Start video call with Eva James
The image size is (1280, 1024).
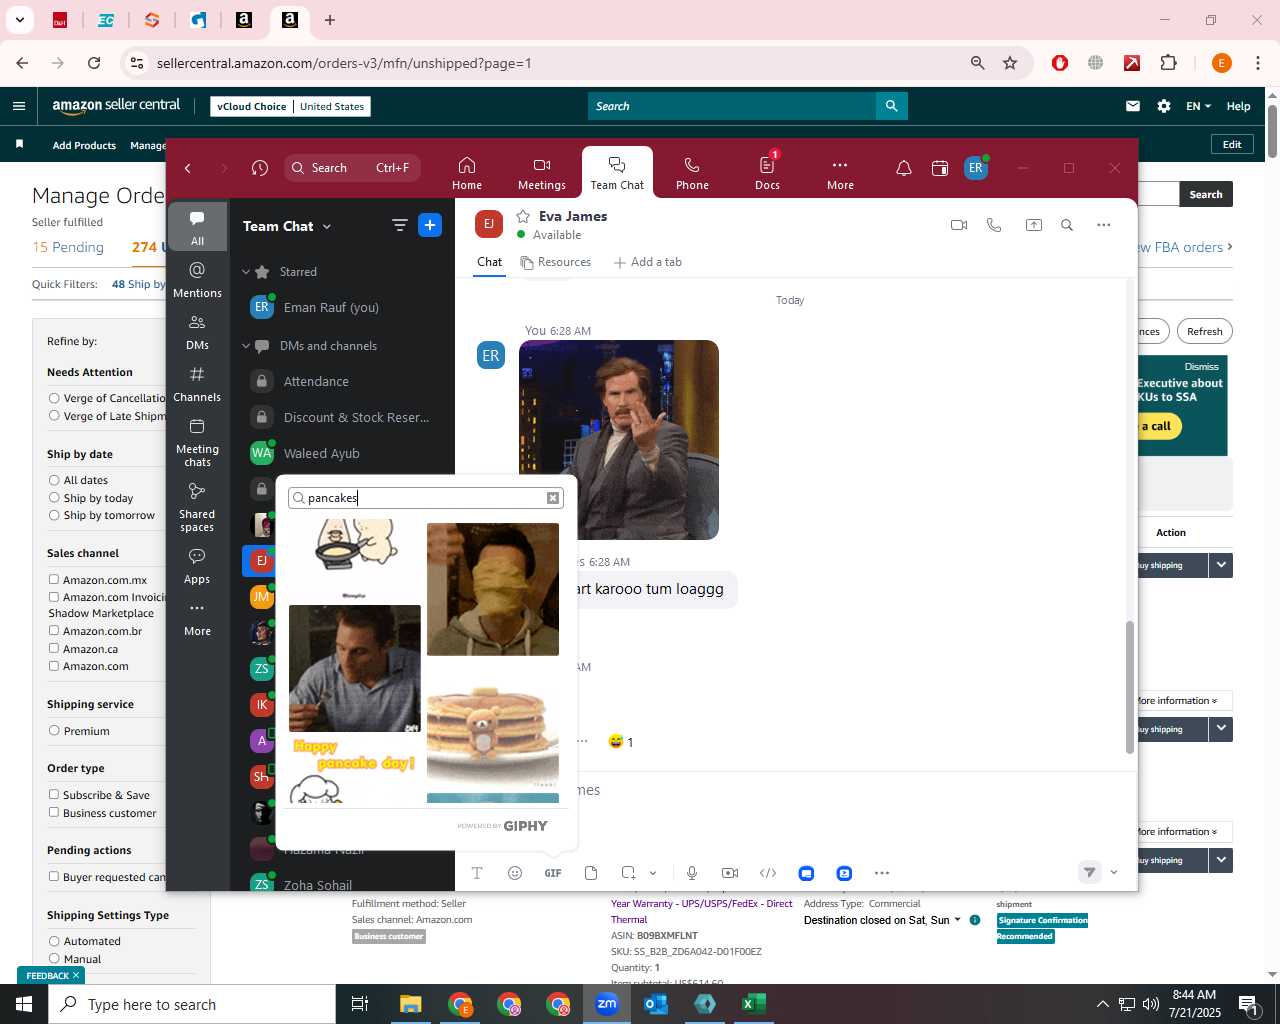(959, 225)
